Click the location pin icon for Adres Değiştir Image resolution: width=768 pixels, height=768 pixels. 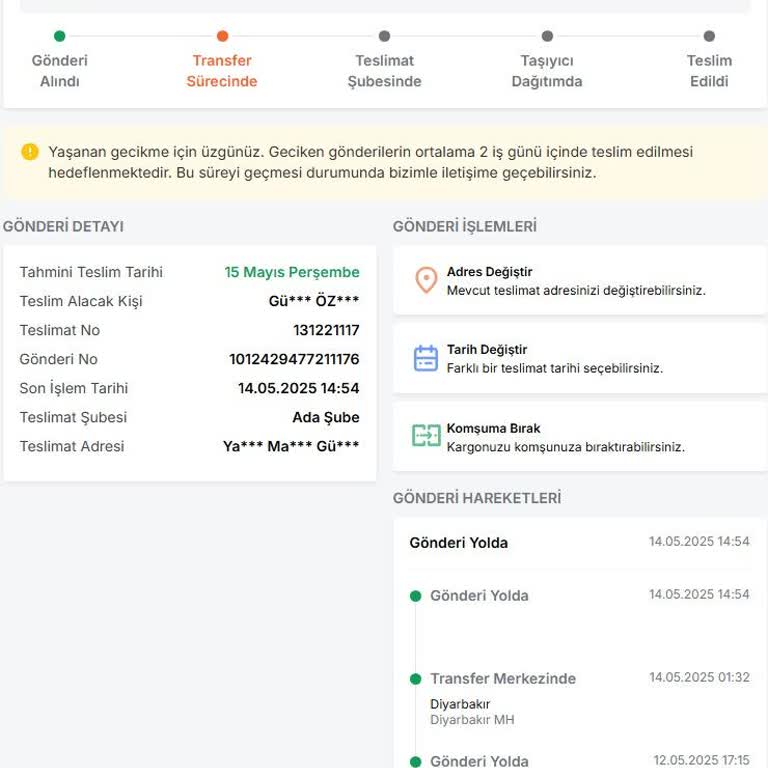tap(426, 280)
